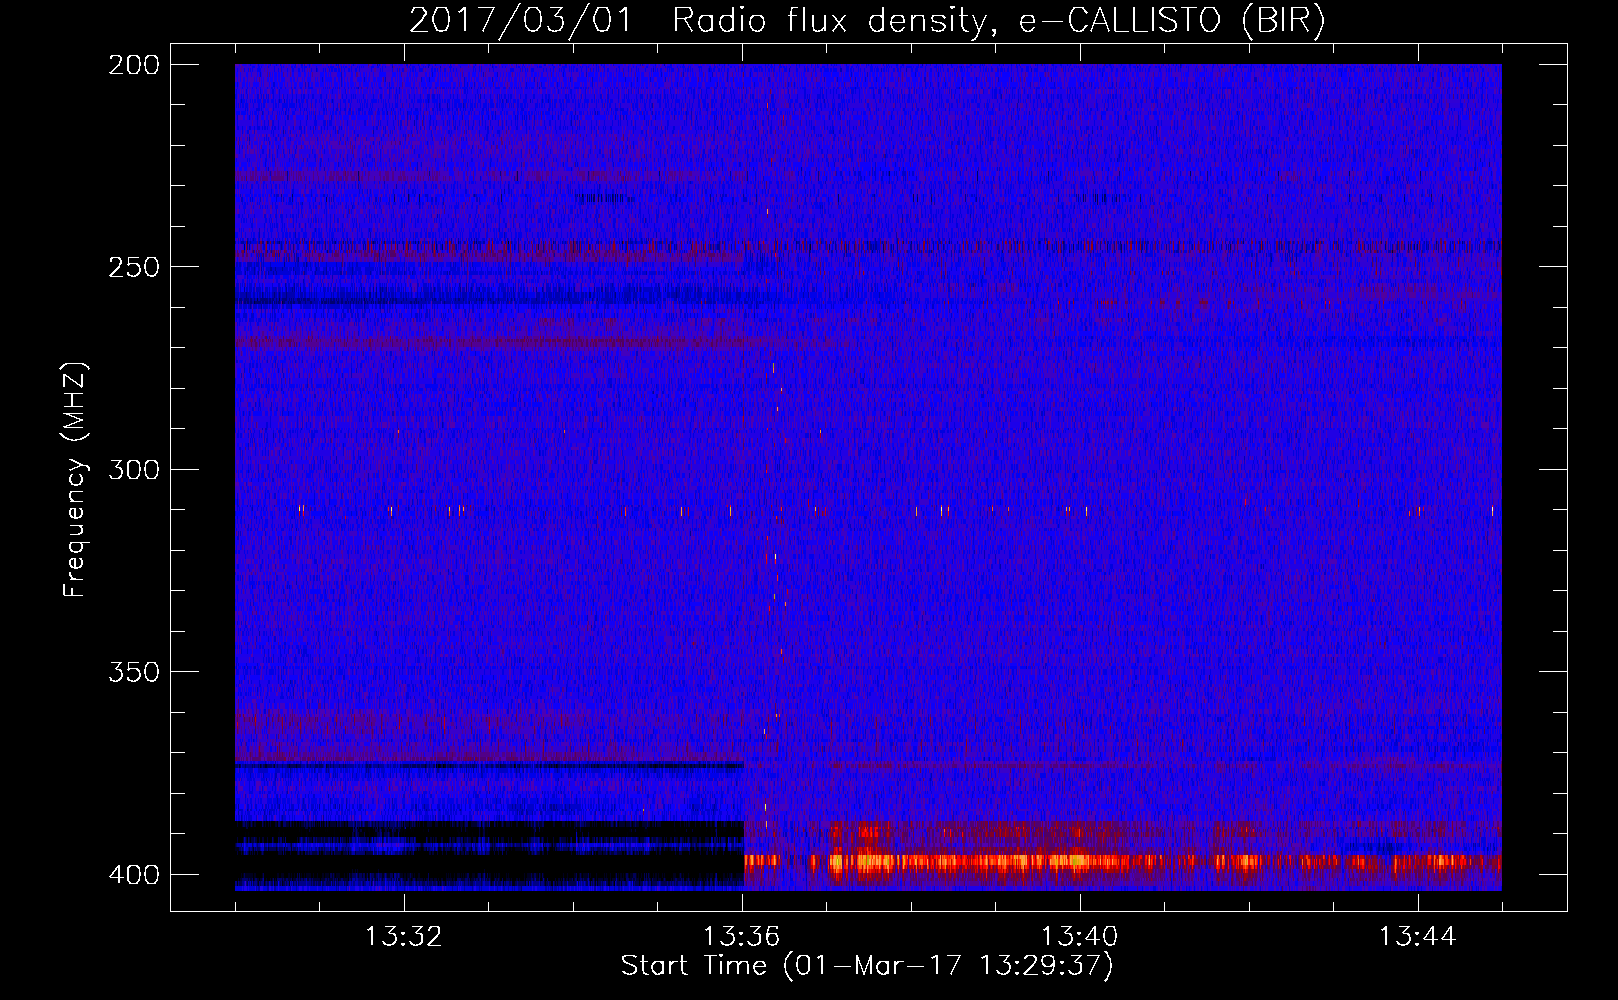Click the 400 frequency tick label
1618x1000 pixels.
point(134,874)
